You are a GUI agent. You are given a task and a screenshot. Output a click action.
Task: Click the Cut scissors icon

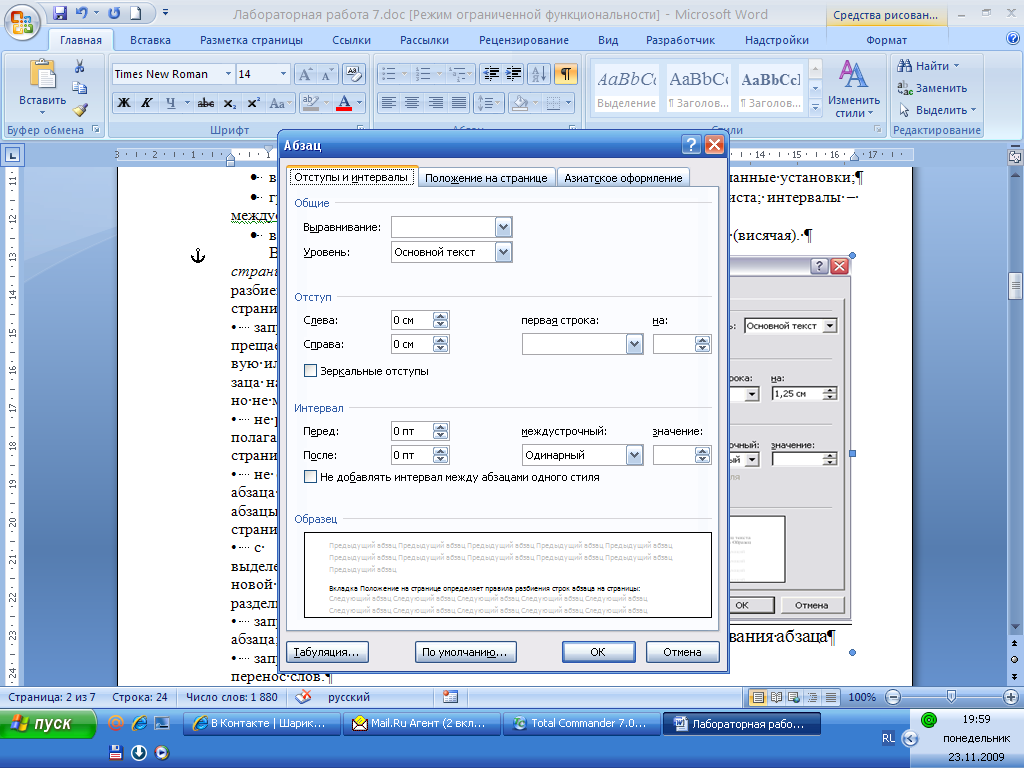[x=80, y=67]
